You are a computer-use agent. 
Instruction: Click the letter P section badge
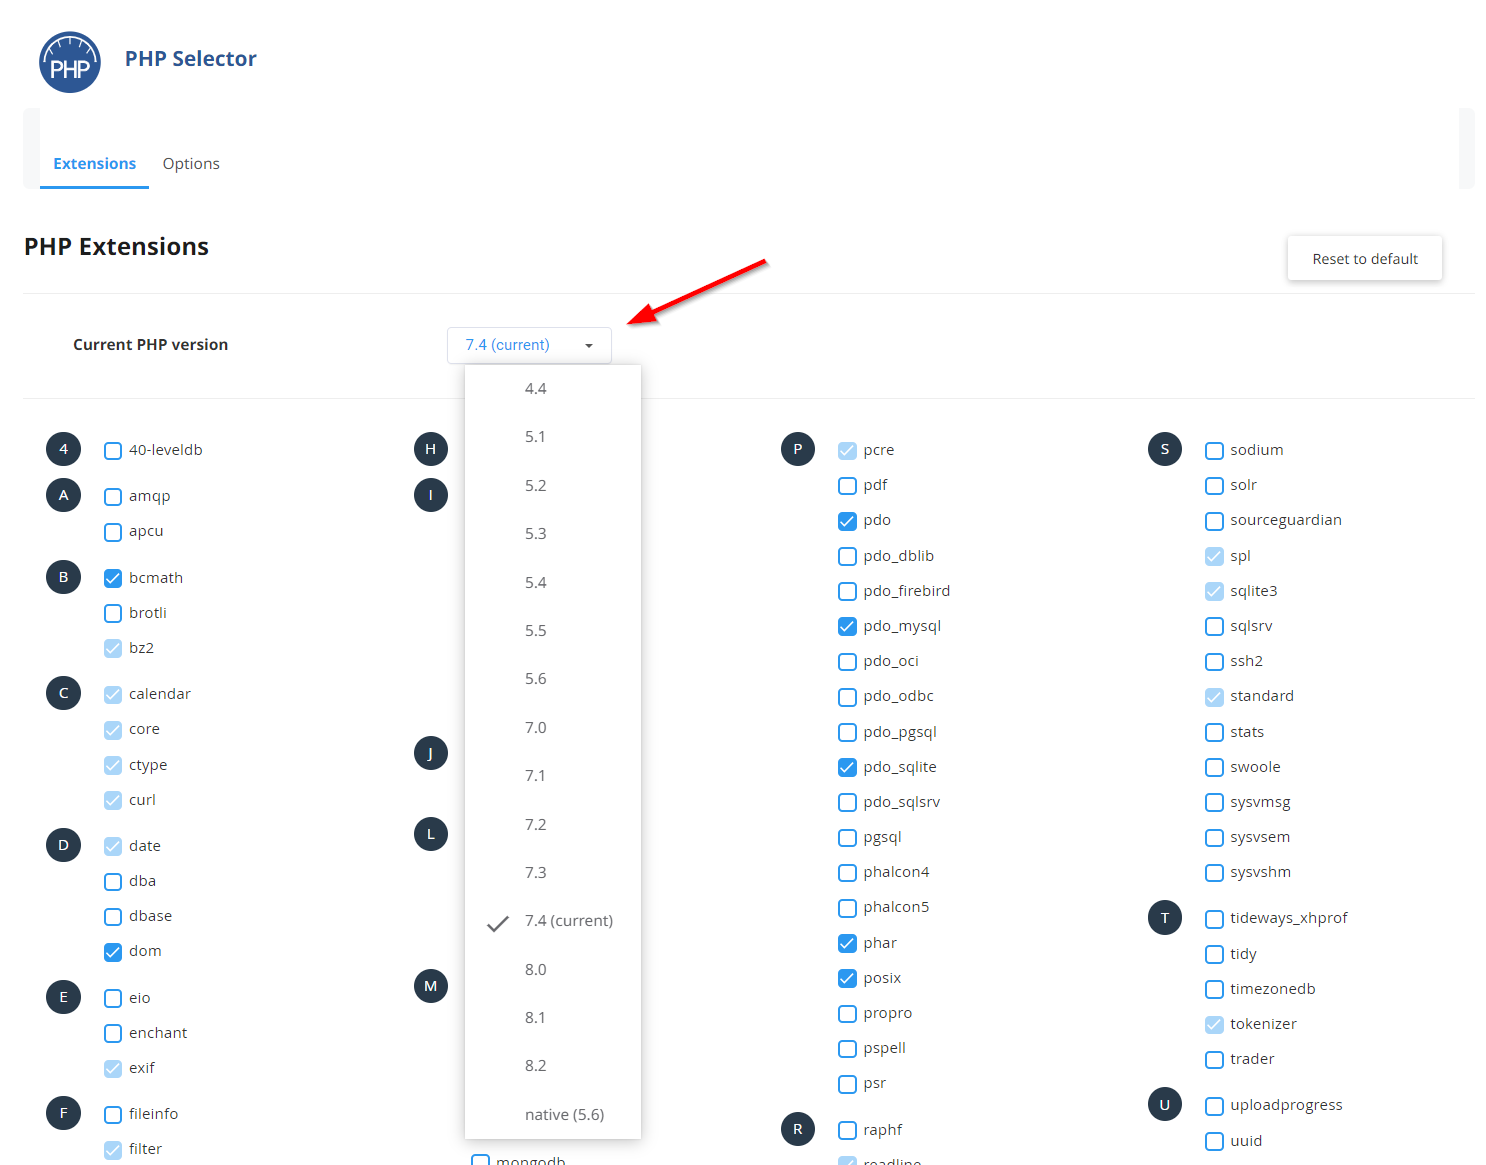[797, 449]
